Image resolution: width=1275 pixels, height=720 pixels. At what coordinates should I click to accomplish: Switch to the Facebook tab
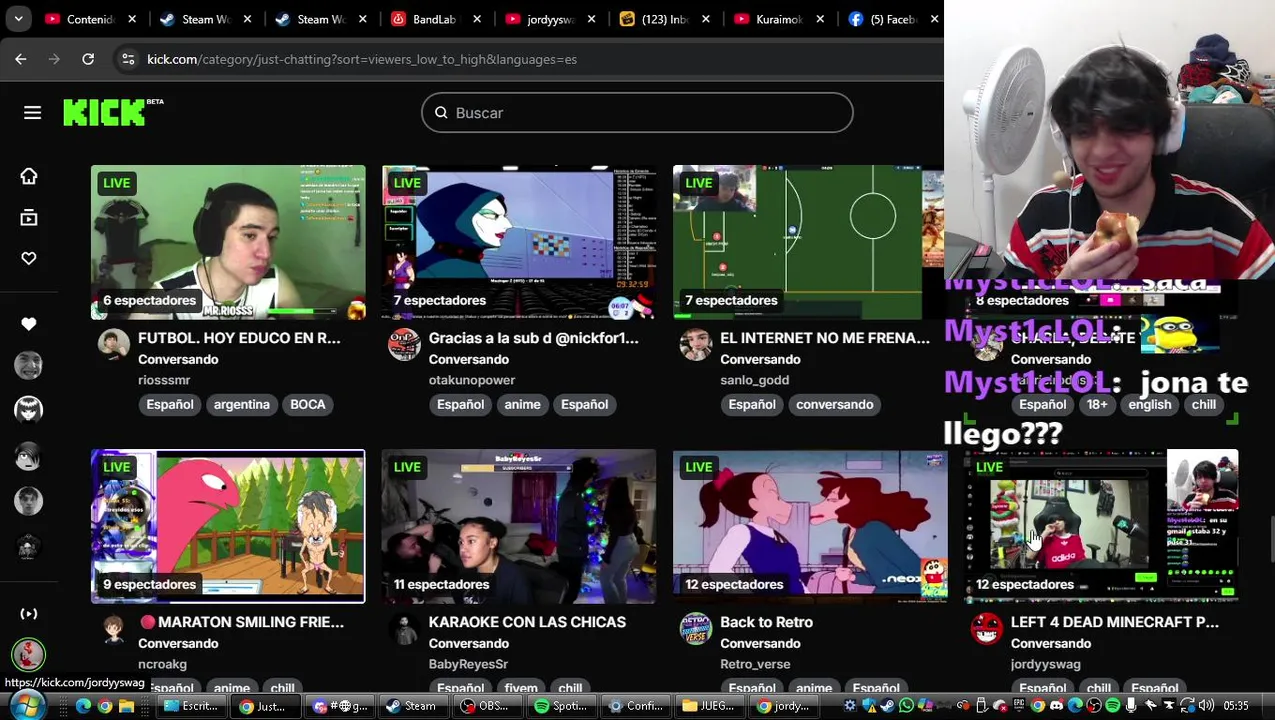pos(892,19)
